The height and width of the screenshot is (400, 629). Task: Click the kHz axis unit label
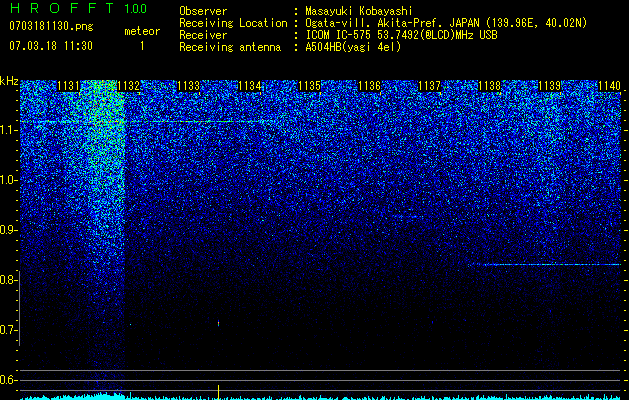point(9,81)
